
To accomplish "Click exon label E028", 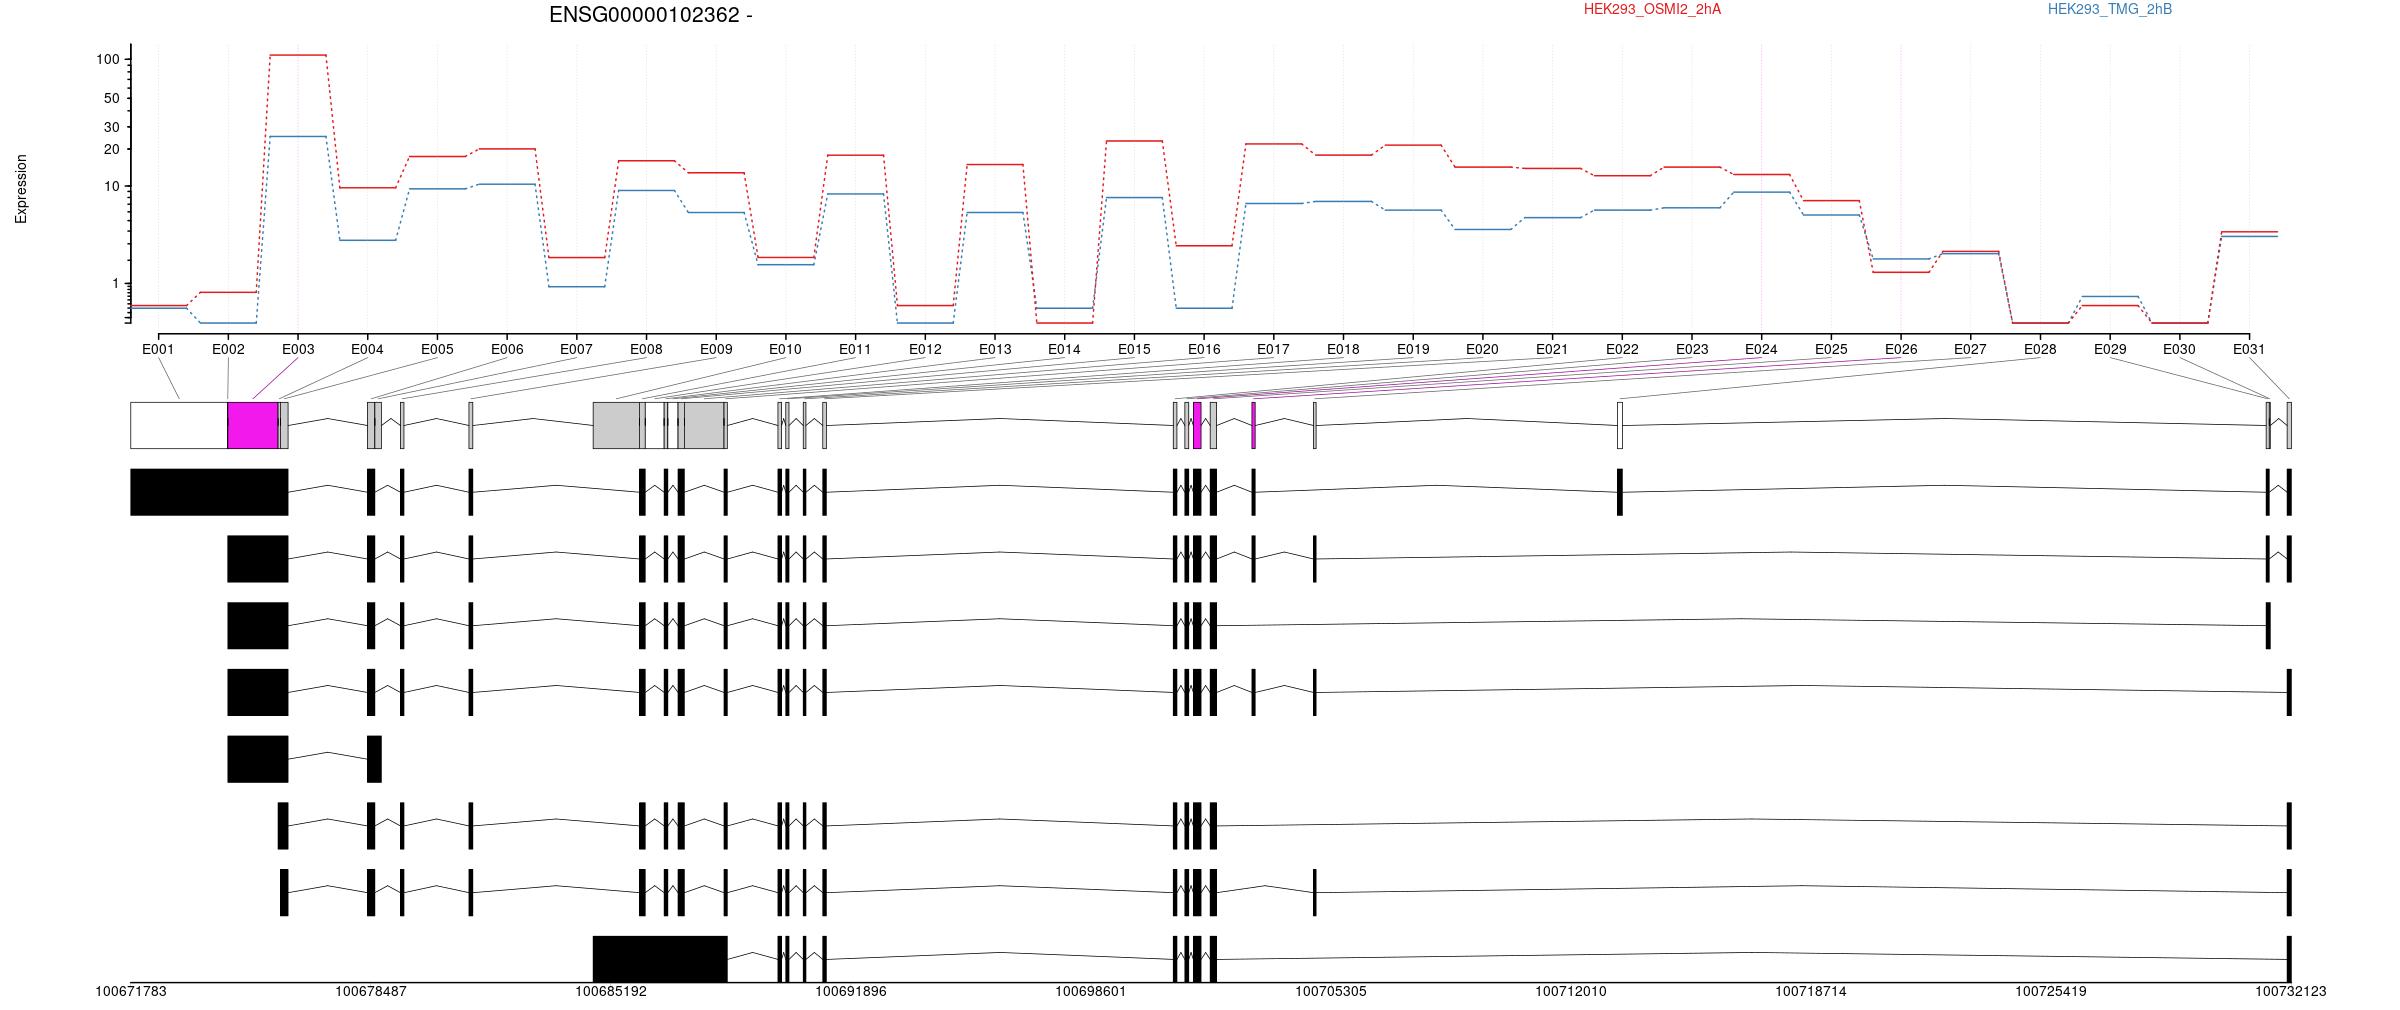I will (x=2040, y=349).
